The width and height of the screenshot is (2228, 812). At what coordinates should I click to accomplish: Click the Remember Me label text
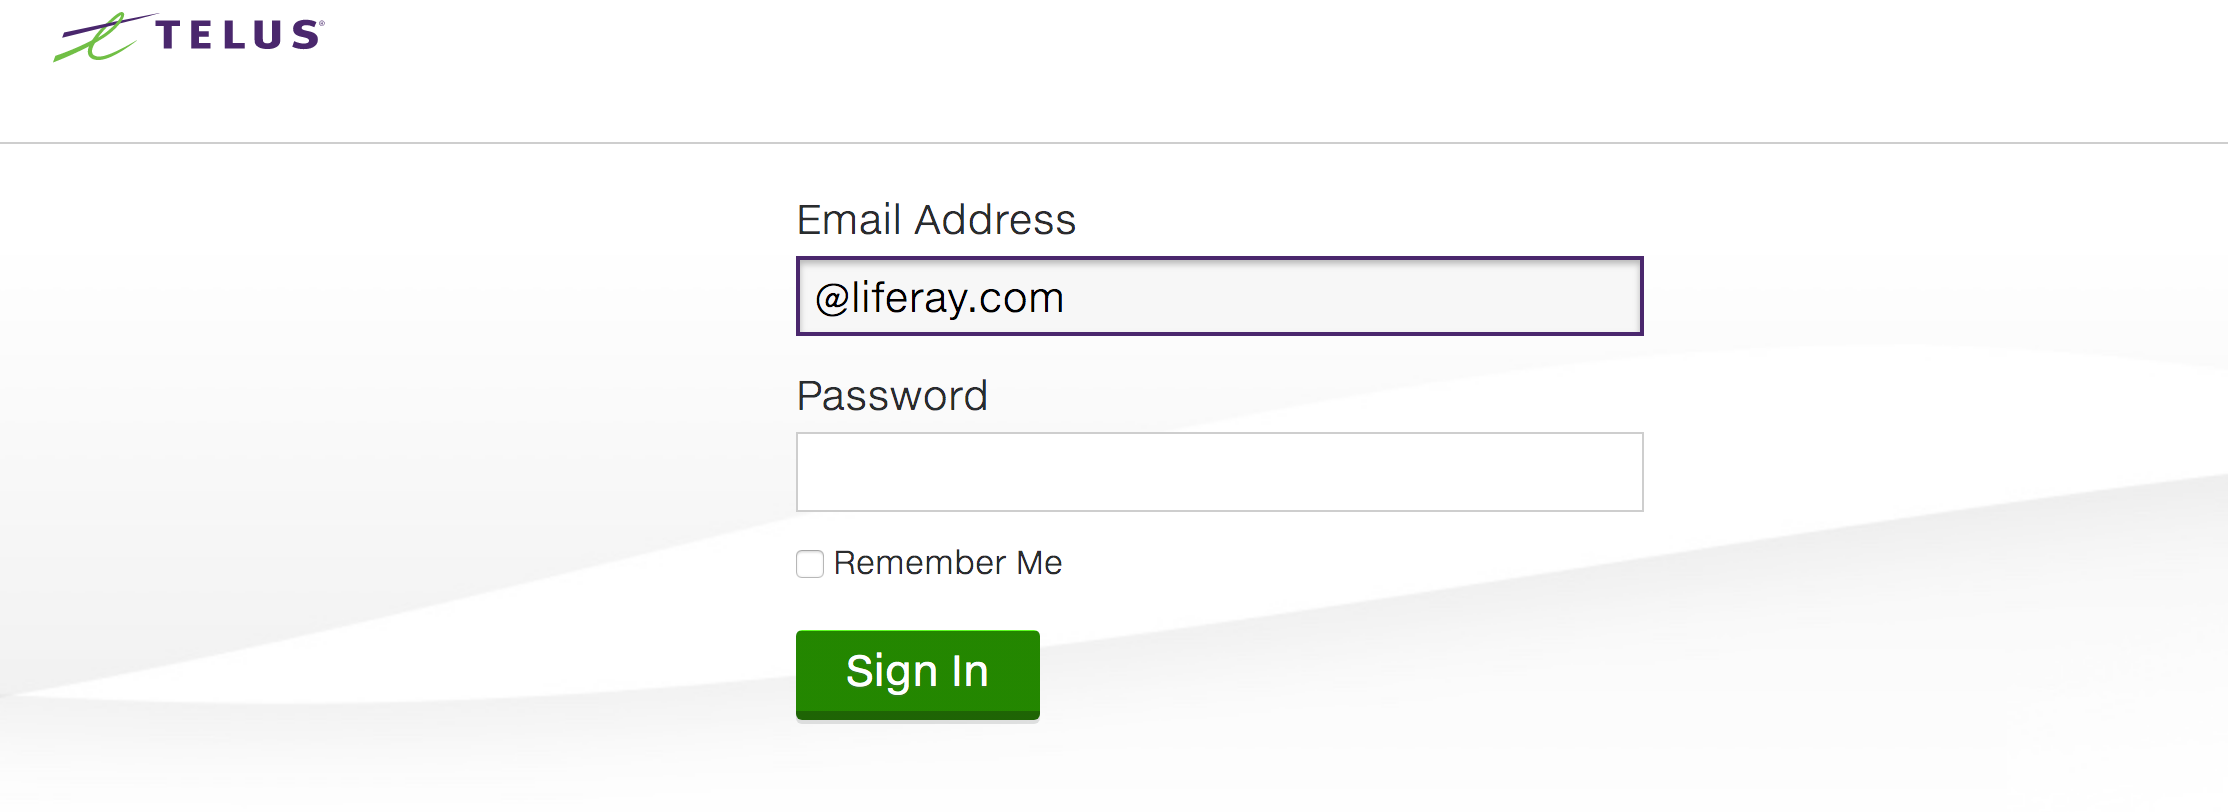947,563
